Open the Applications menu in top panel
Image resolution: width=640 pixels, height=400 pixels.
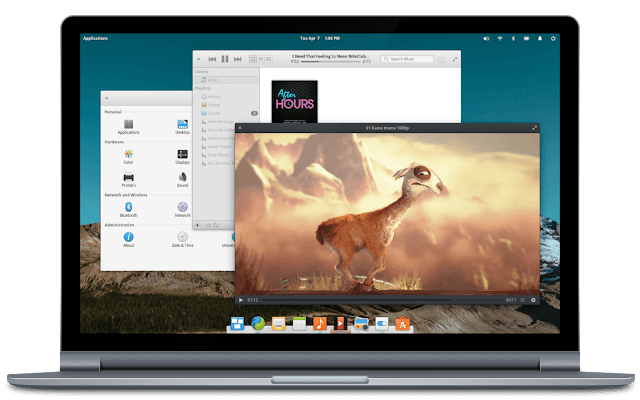click(x=95, y=38)
